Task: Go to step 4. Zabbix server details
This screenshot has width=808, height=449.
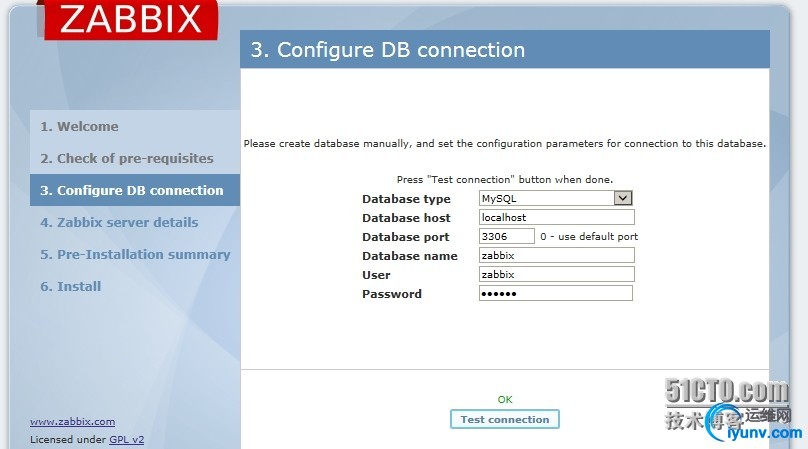Action: pos(119,223)
